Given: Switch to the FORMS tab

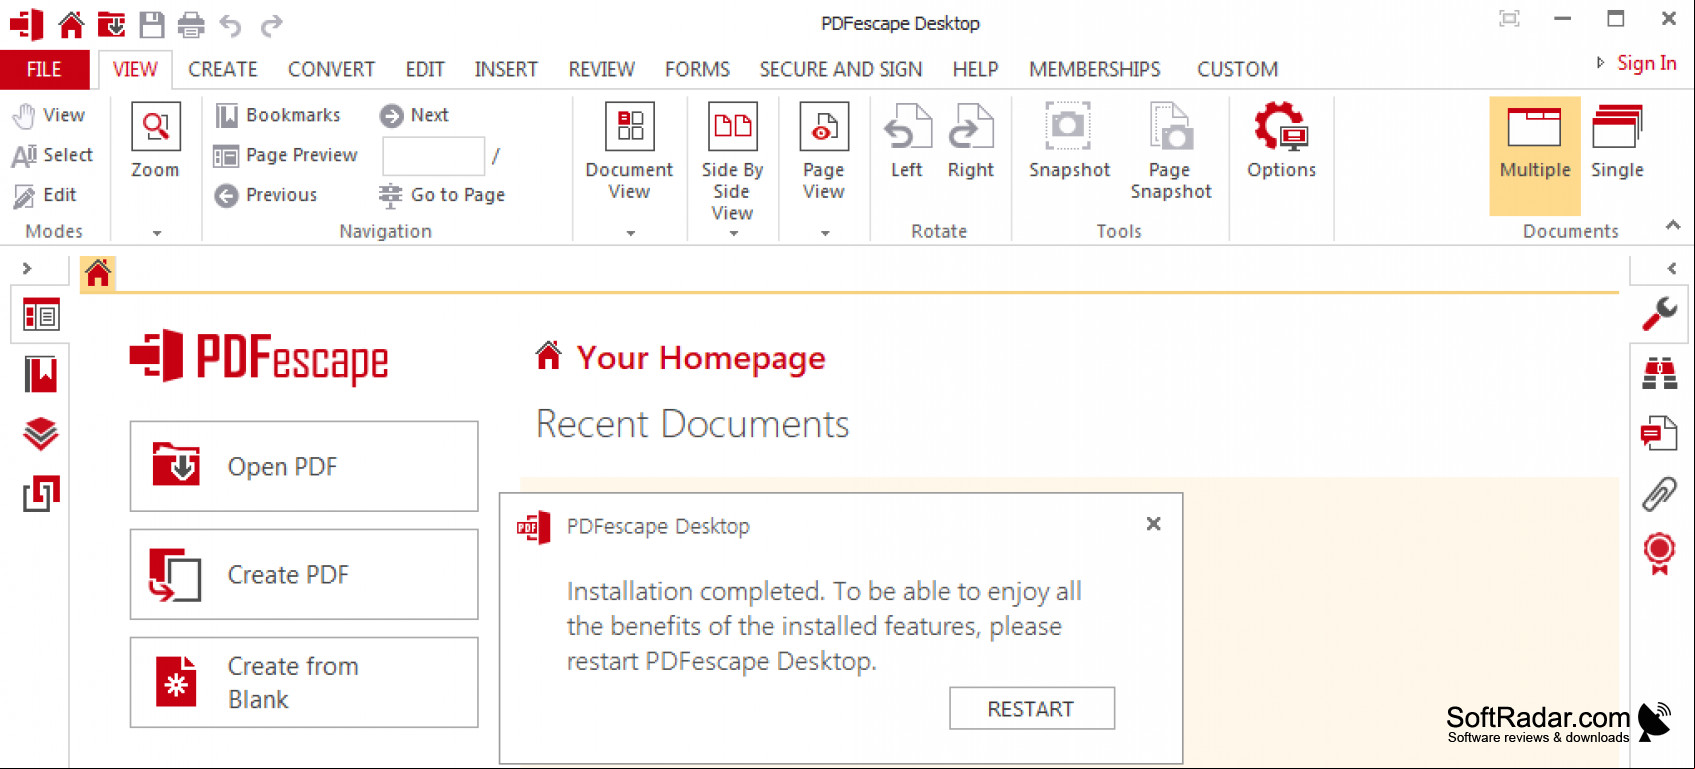Looking at the screenshot, I should point(697,69).
